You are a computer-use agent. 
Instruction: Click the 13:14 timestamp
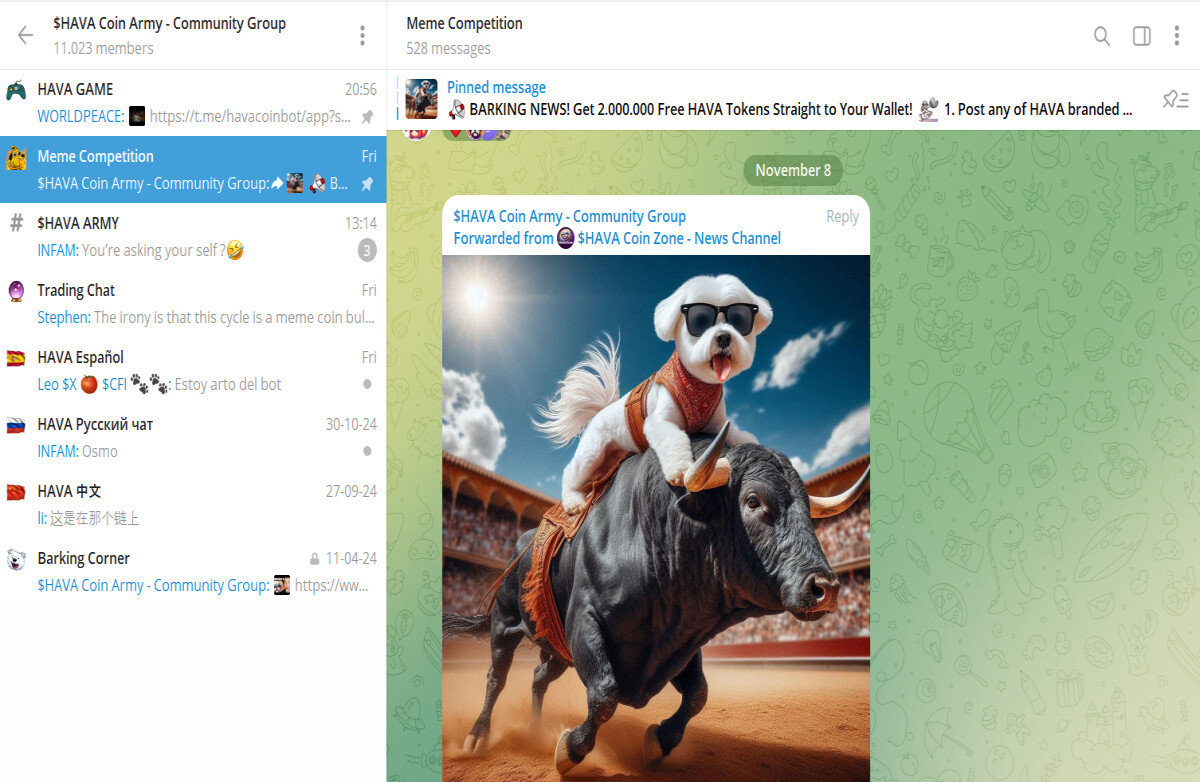(361, 224)
